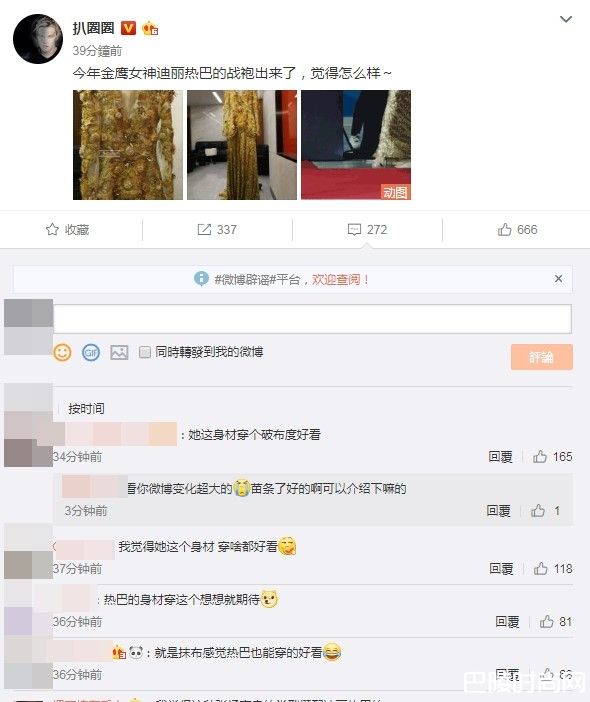The image size is (590, 702).
Task: Reply to the comment posted 34分钟前
Action: (x=500, y=457)
